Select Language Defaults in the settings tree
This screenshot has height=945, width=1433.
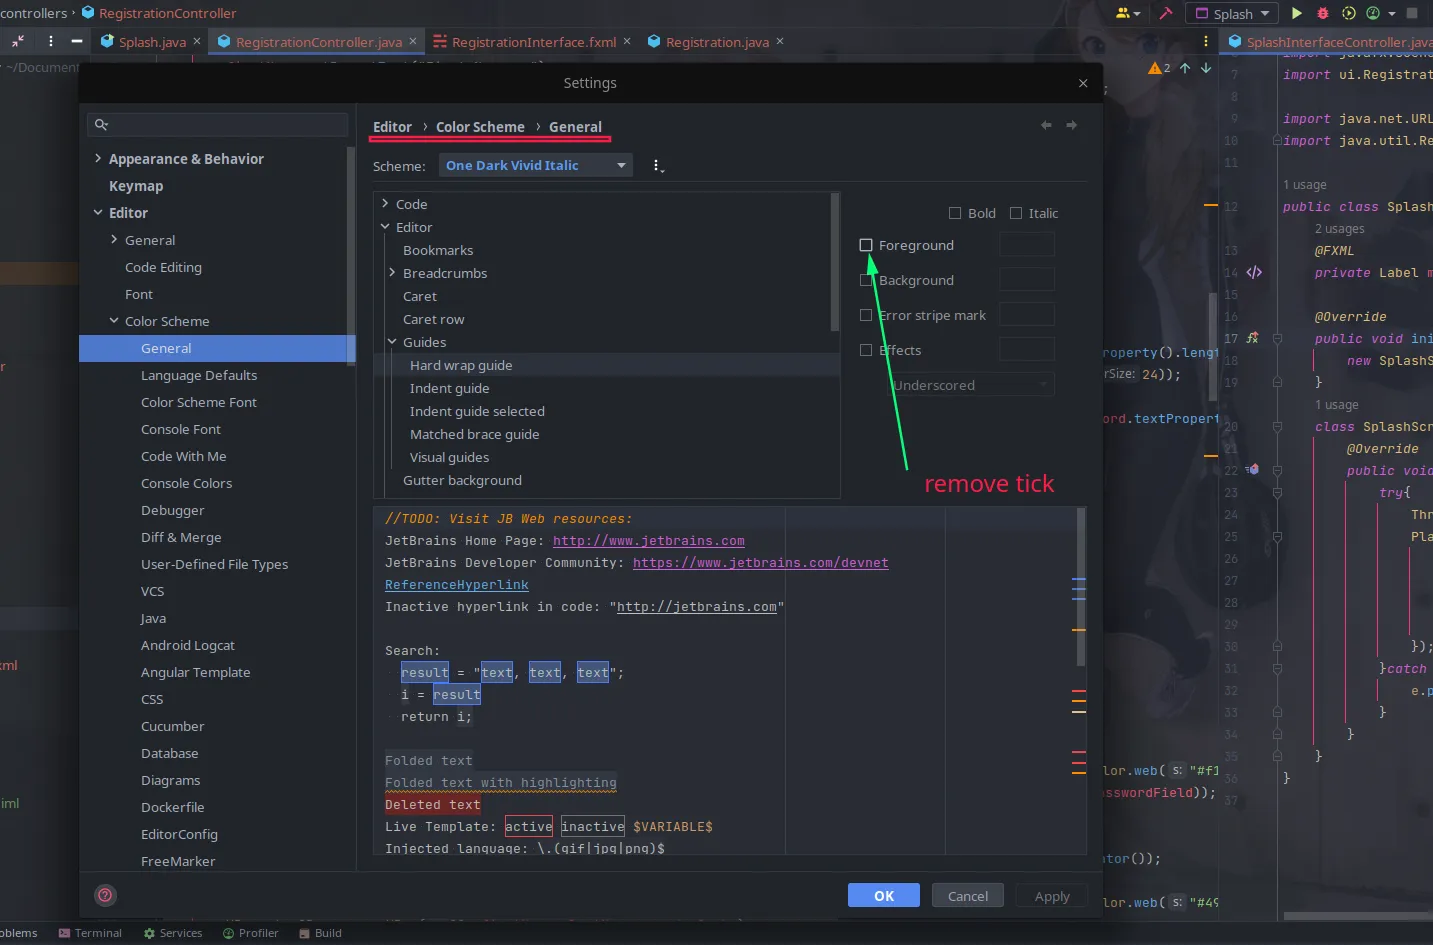point(199,375)
